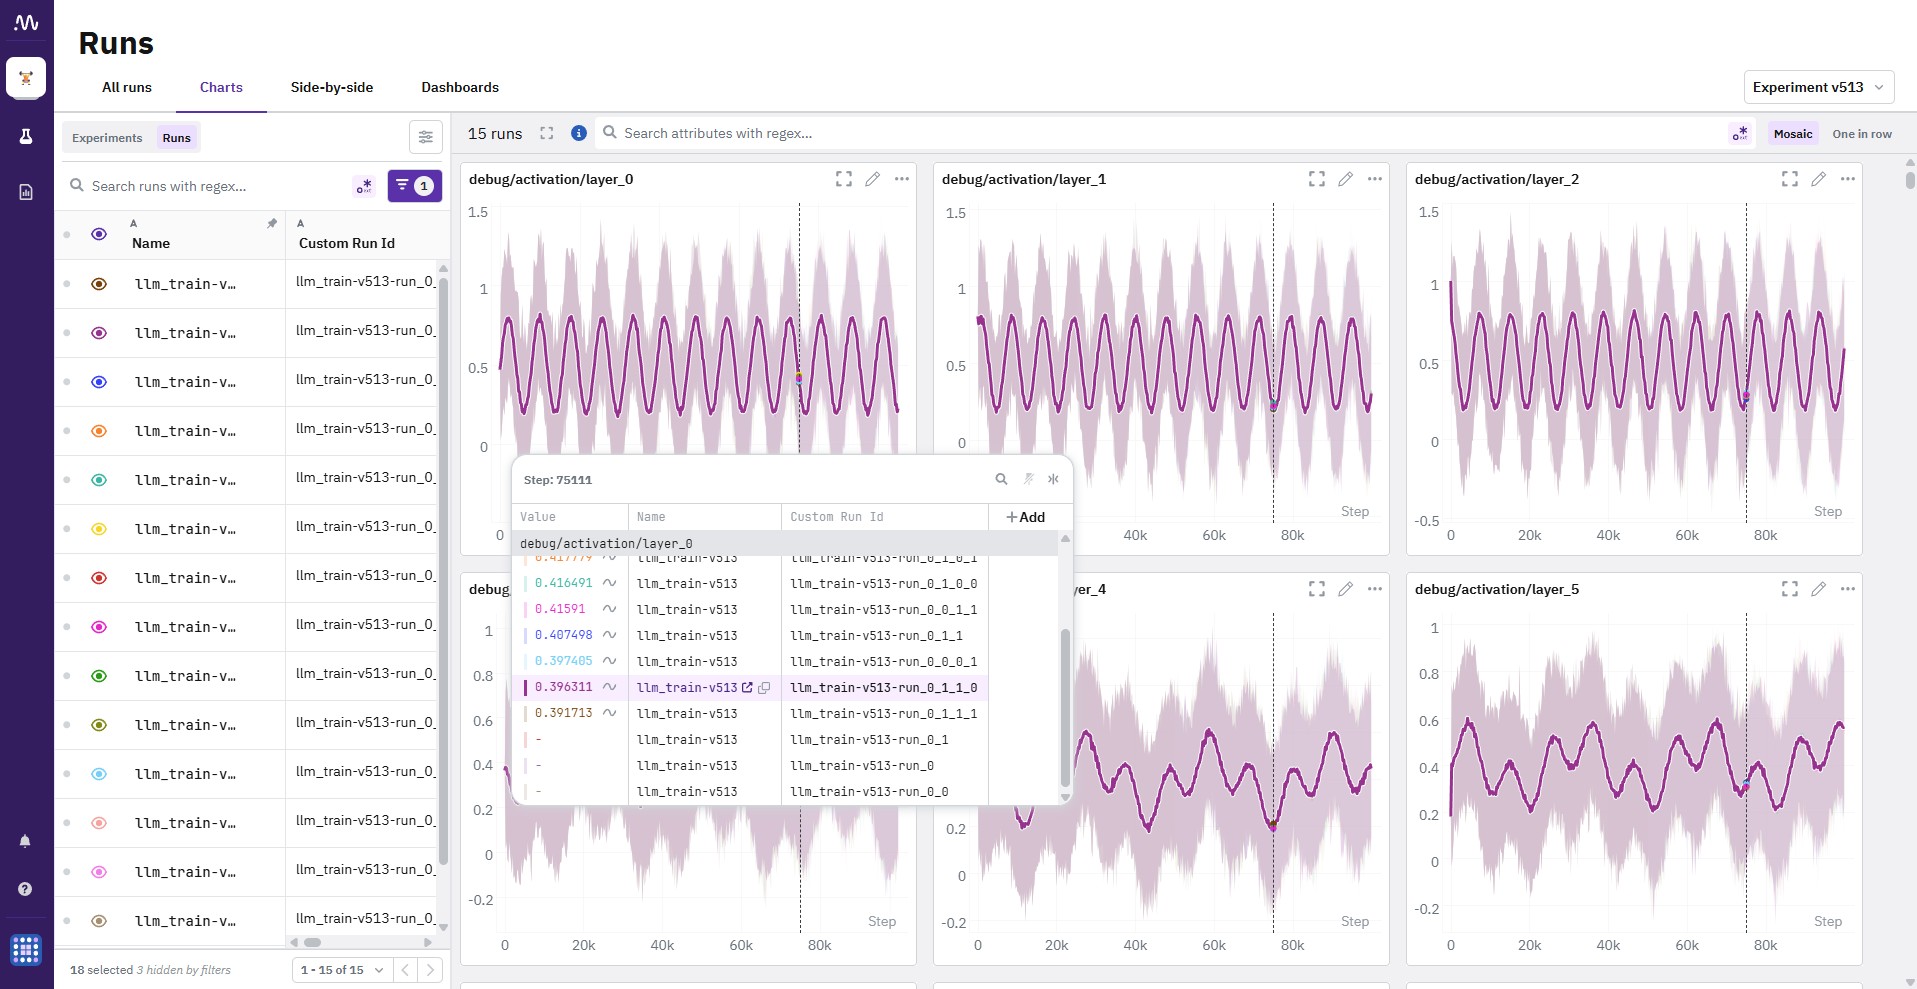Image resolution: width=1917 pixels, height=989 pixels.
Task: Click the runs table horizontal scrollbar
Action: click(313, 942)
